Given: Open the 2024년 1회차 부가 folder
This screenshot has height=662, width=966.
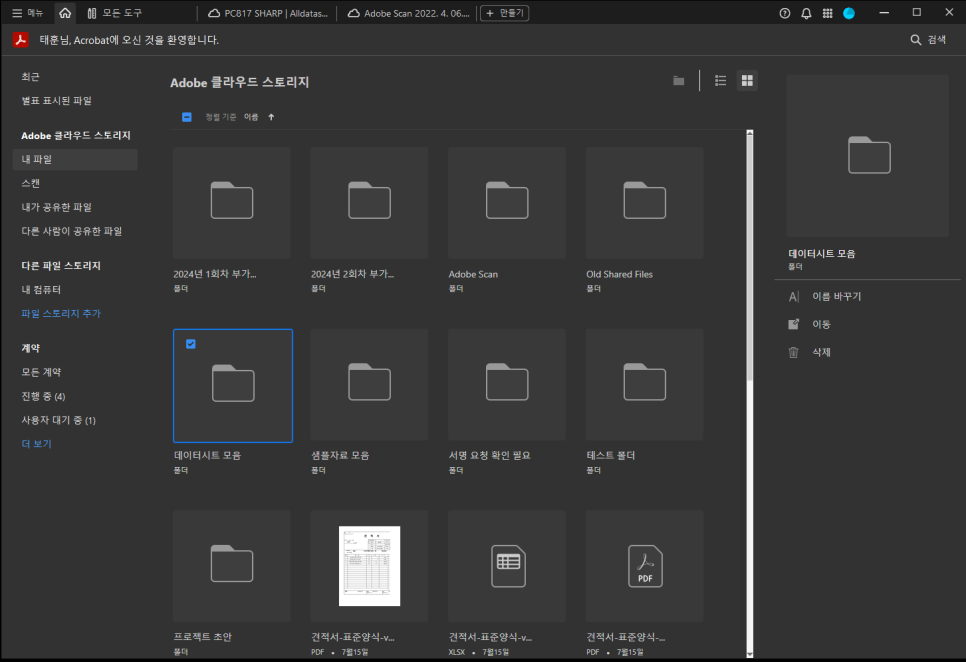Looking at the screenshot, I should point(232,202).
